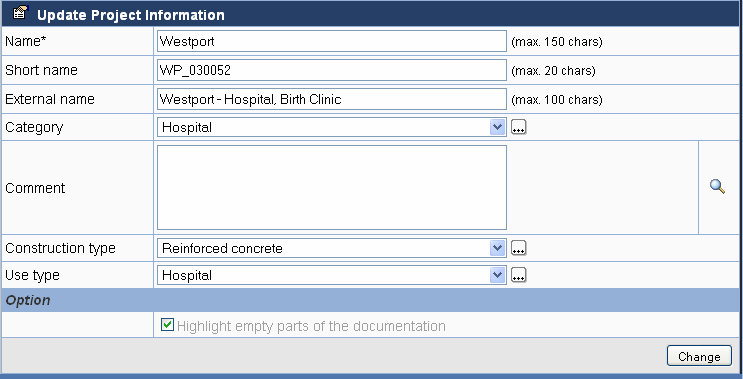Expand the Construction type dropdown

coord(332,248)
